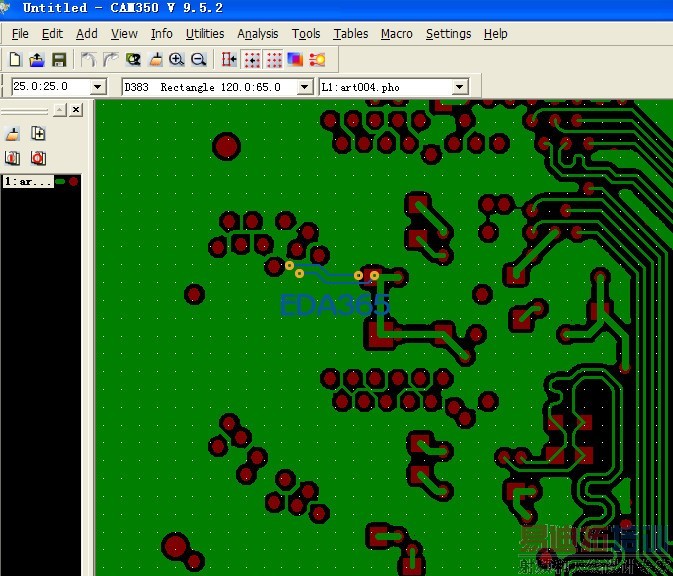Click the right red-circle layers icon in panel
Image resolution: width=673 pixels, height=576 pixels.
click(x=38, y=158)
